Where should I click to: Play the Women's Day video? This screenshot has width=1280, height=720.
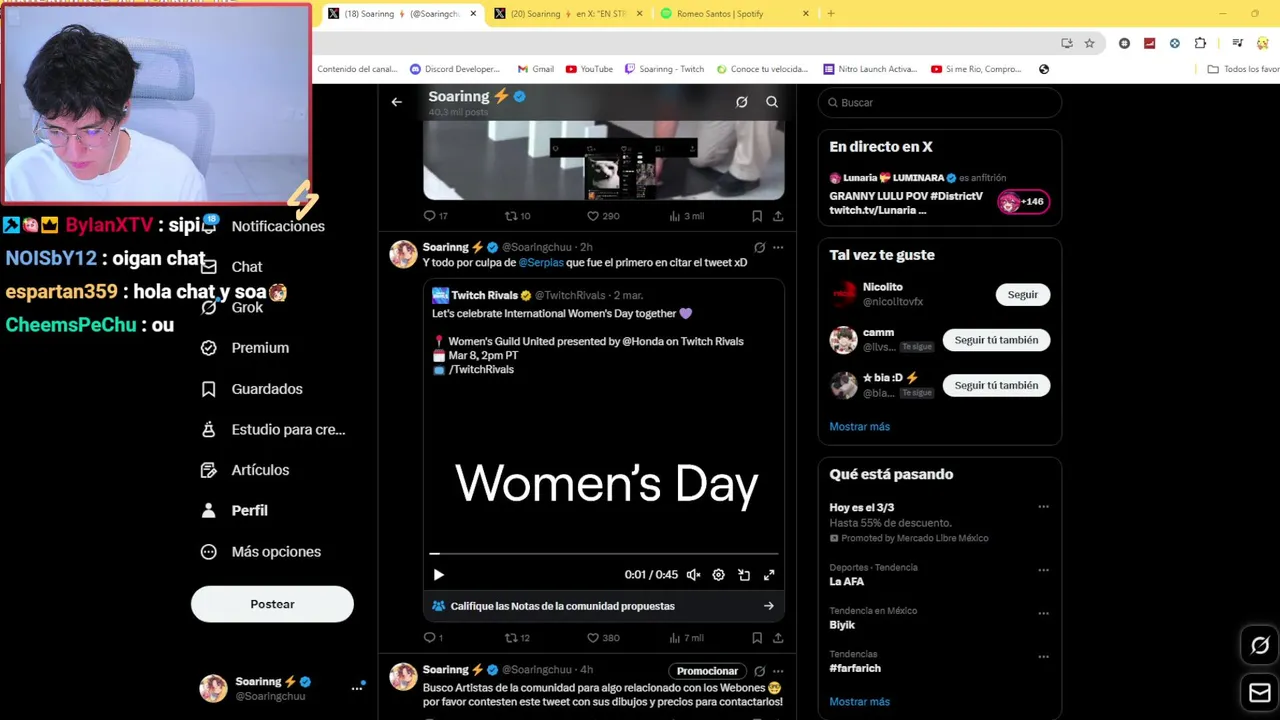(438, 575)
